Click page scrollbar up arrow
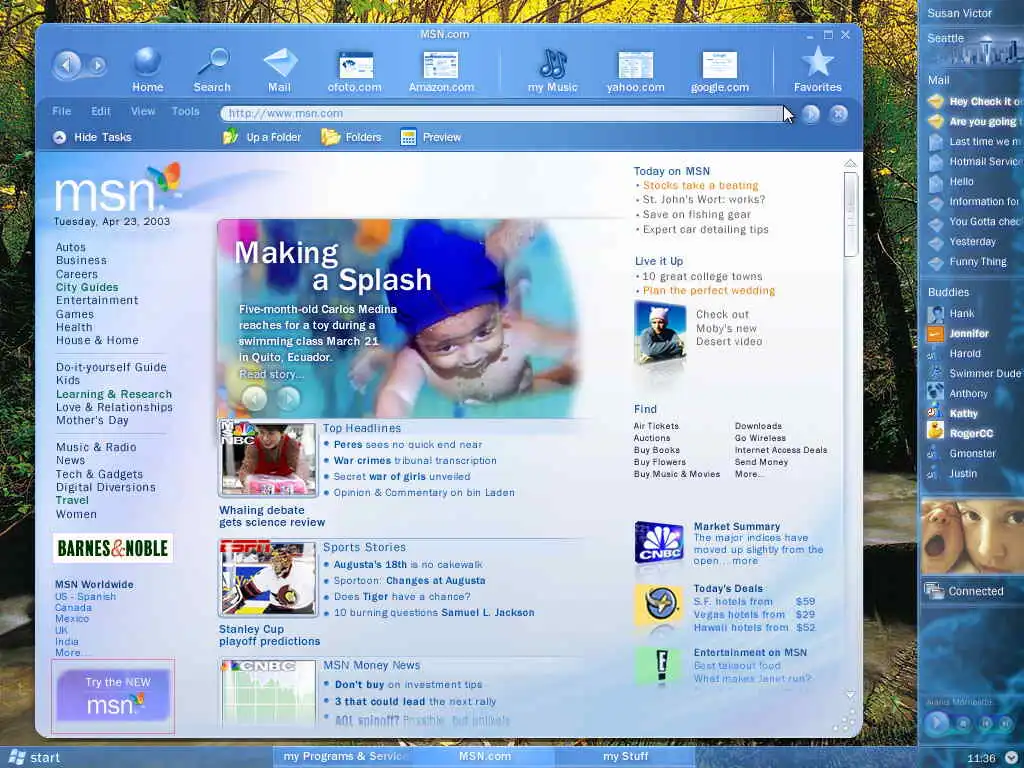This screenshot has width=1024, height=768. pos(850,163)
